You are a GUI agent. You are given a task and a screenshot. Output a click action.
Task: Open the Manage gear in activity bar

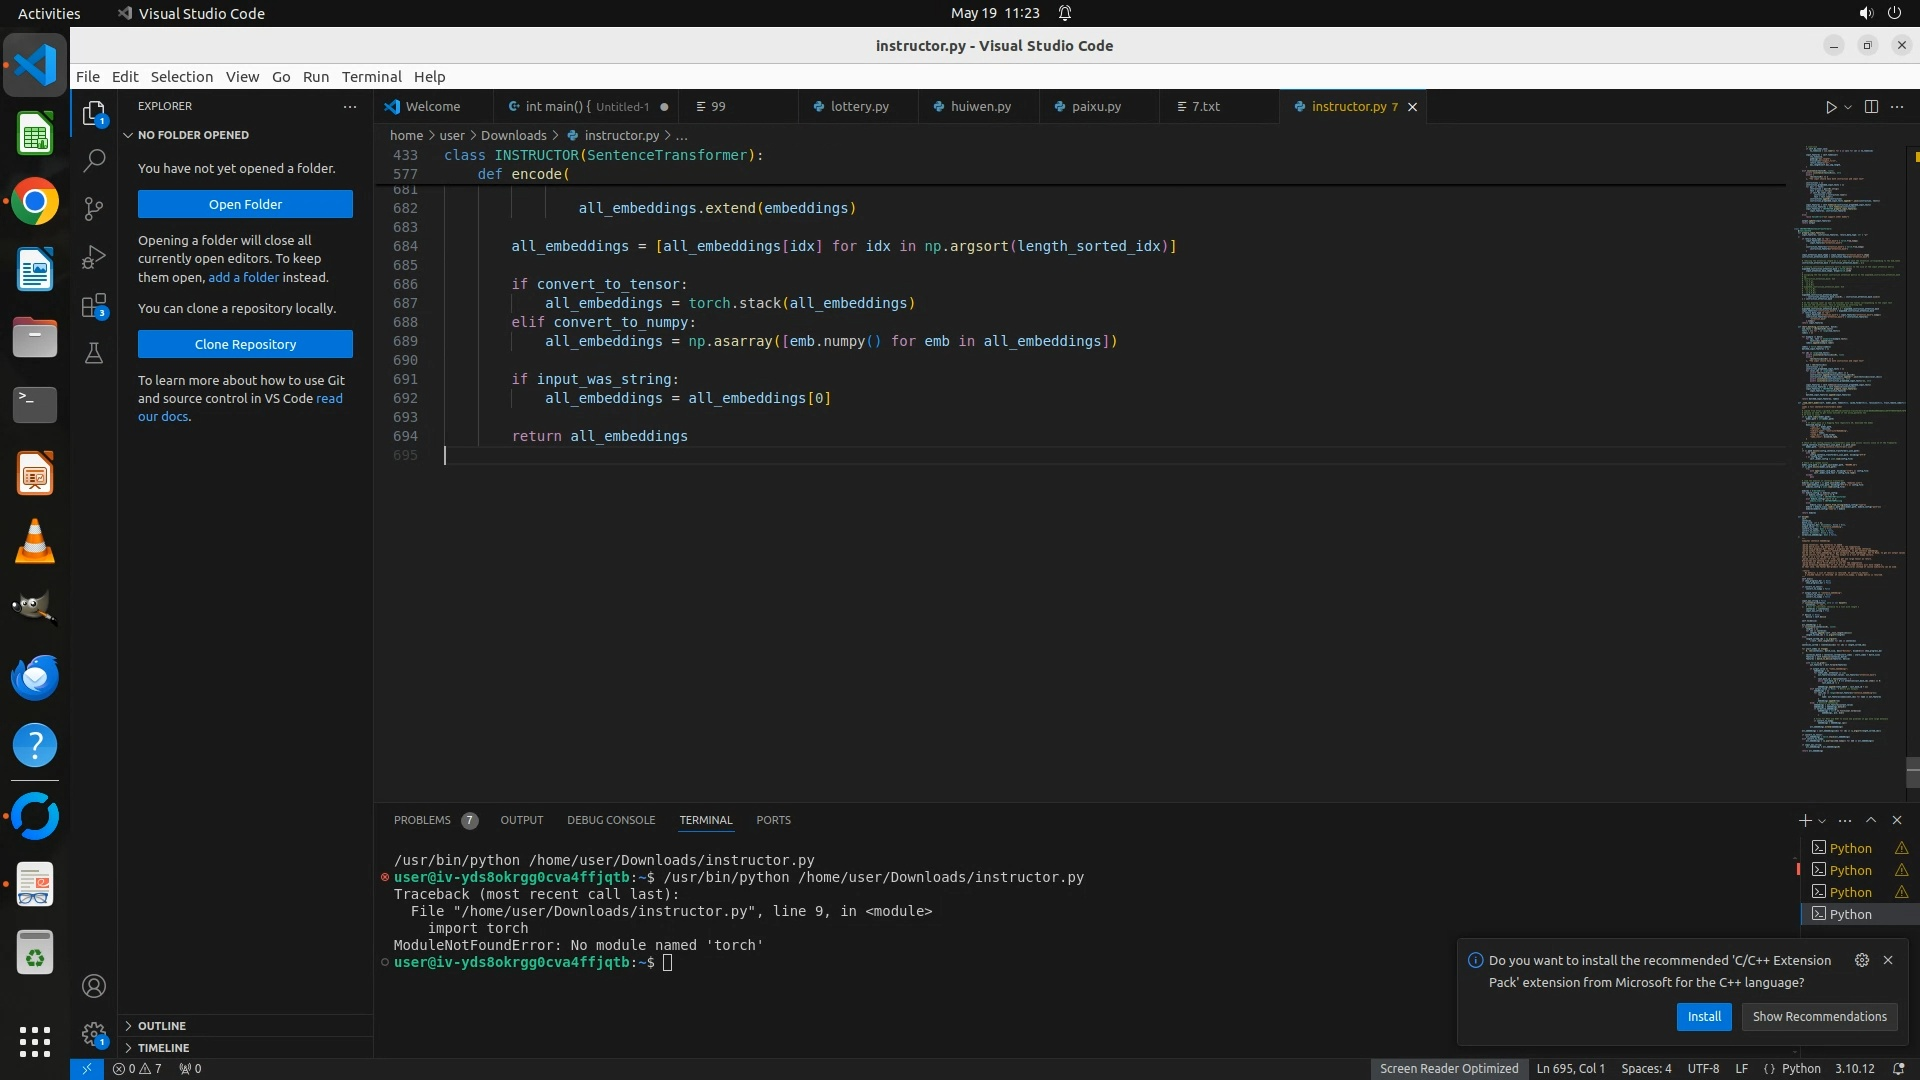[x=94, y=1034]
